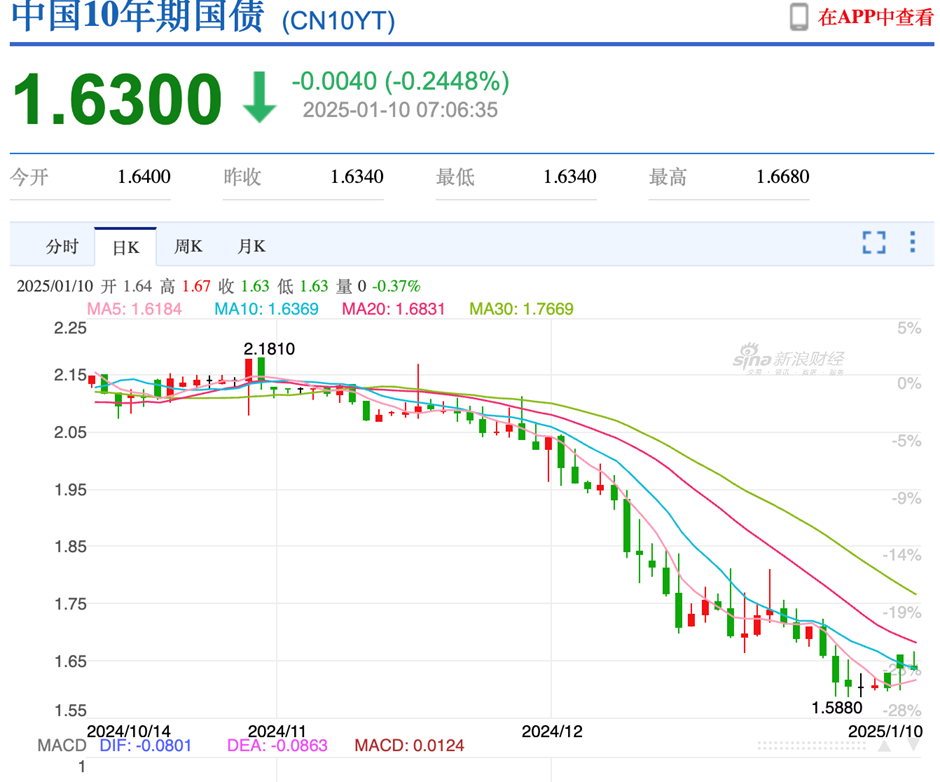Click the down triangle near chart scrollbar
The width and height of the screenshot is (940, 782).
tap(913, 745)
